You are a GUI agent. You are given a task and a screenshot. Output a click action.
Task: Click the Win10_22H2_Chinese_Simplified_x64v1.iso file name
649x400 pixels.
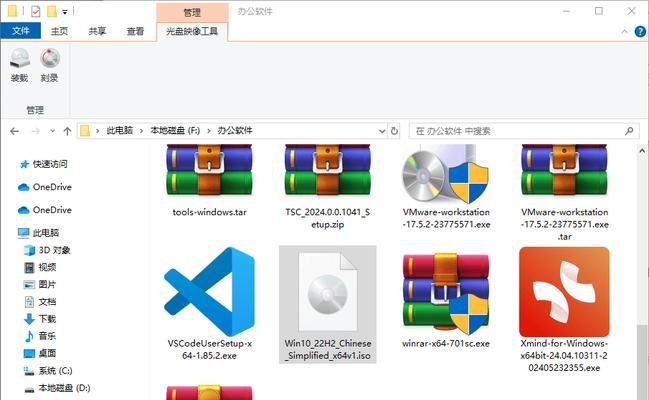[328, 349]
